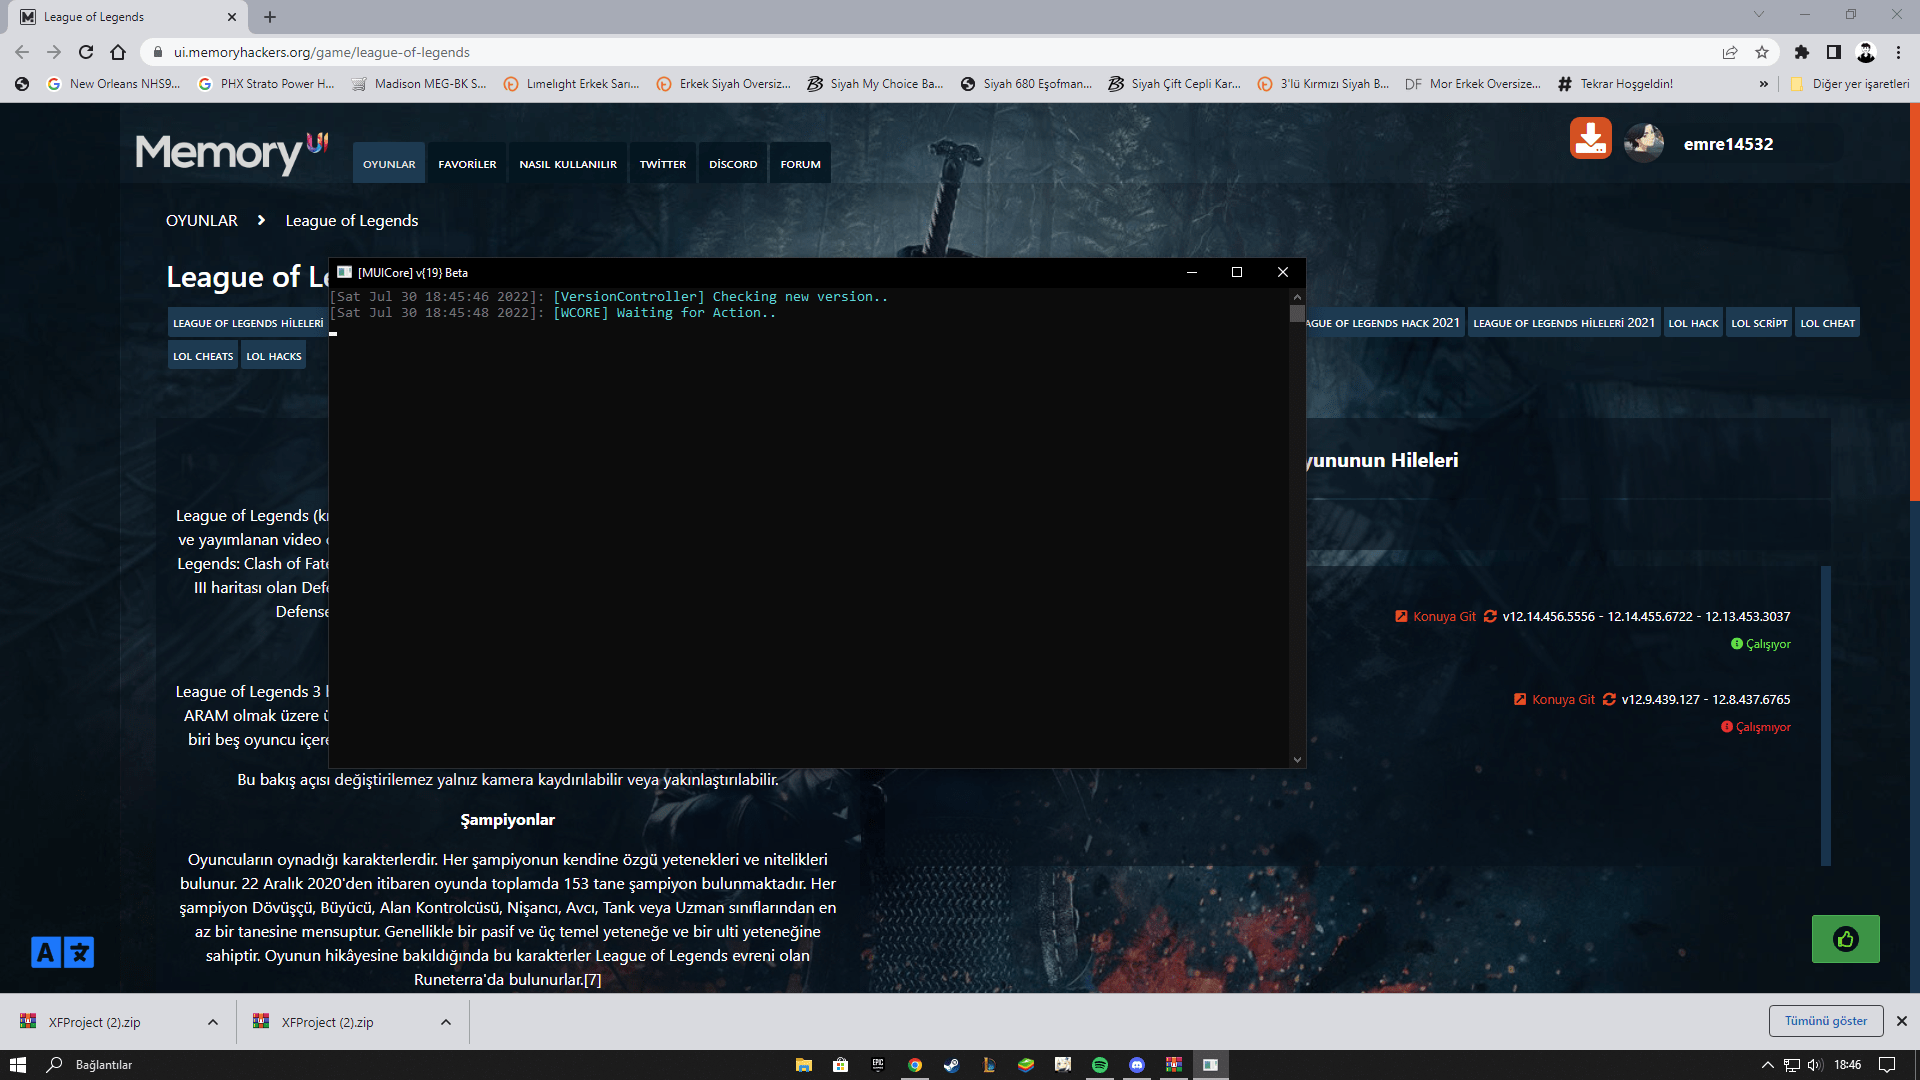Open the TWİTTER navigation link
Viewport: 1920px width, 1080px height.
coord(663,163)
